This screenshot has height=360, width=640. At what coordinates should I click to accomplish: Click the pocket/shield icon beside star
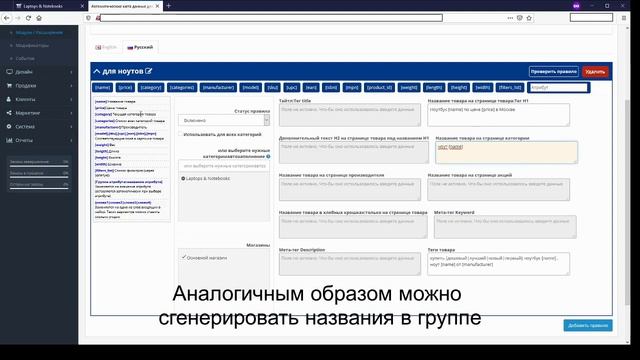coord(520,18)
